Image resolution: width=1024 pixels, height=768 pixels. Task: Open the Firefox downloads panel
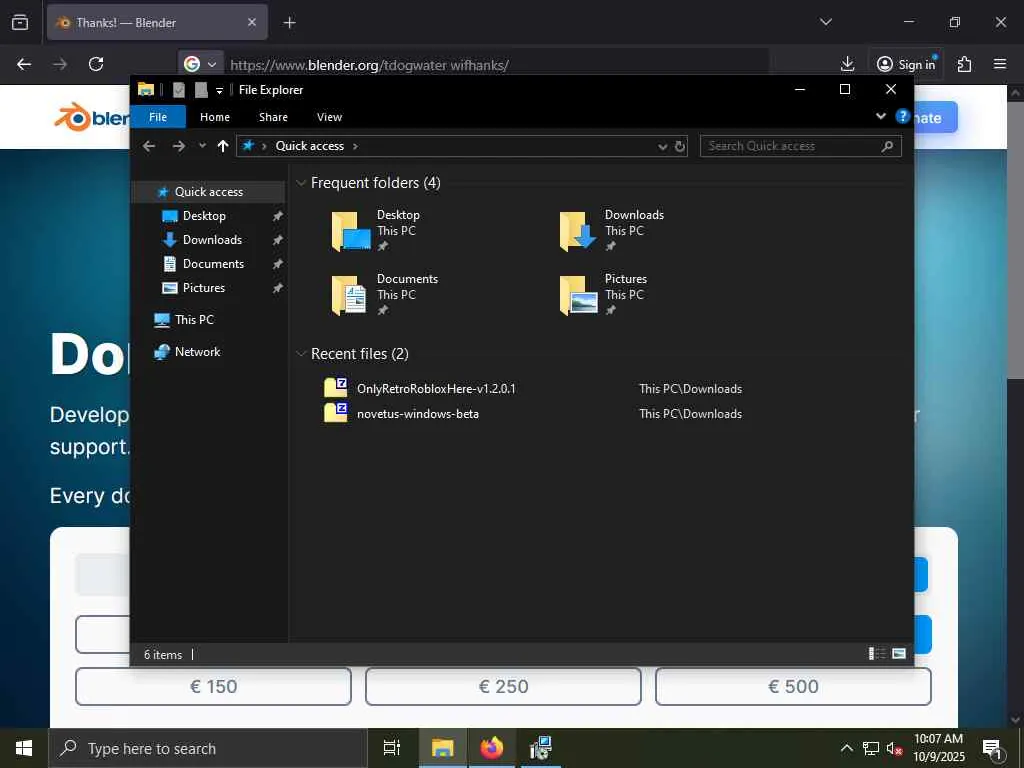coord(848,64)
